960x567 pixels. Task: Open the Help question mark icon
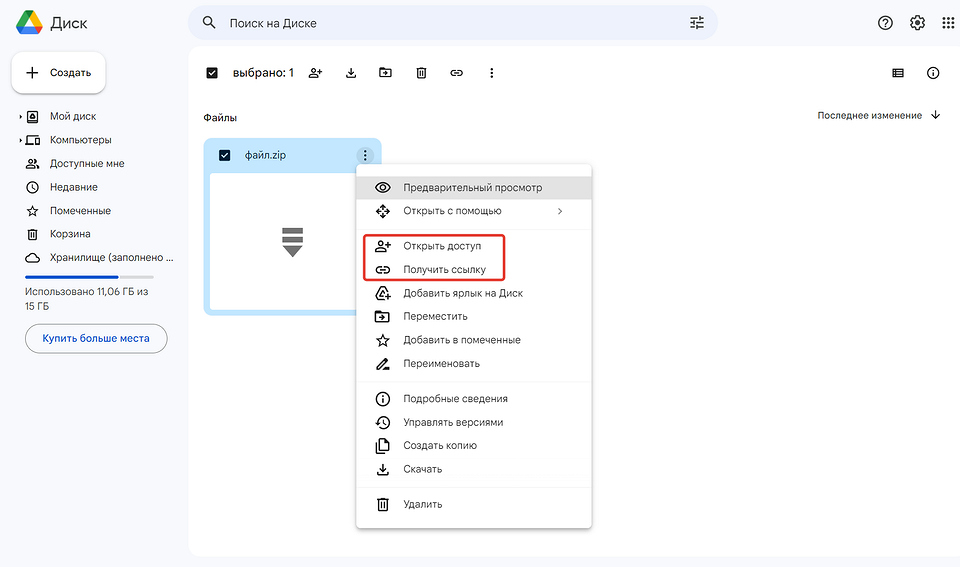coord(885,23)
